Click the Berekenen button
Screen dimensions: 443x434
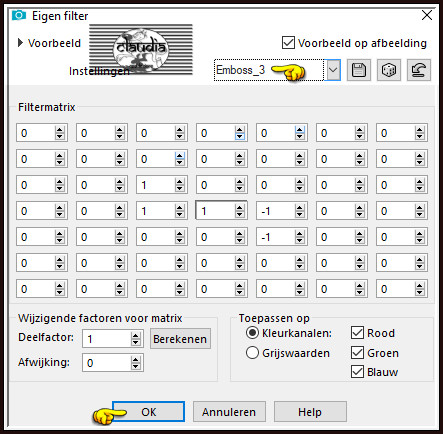(x=180, y=339)
